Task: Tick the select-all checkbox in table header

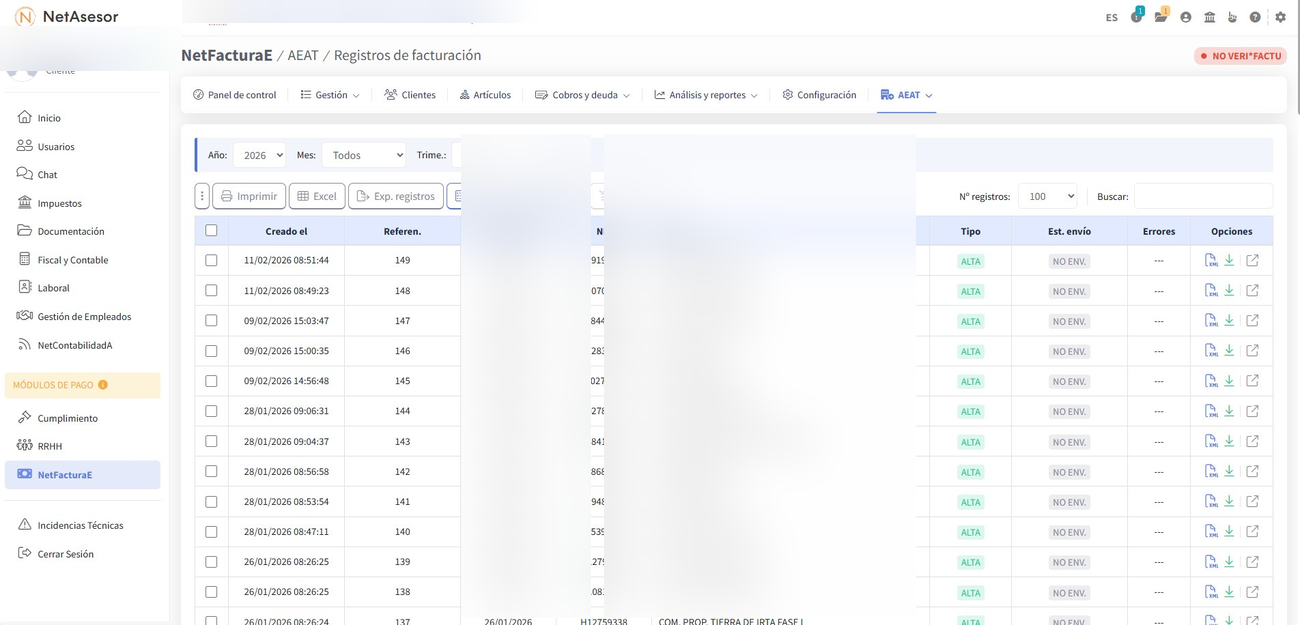Action: pyautogui.click(x=211, y=231)
